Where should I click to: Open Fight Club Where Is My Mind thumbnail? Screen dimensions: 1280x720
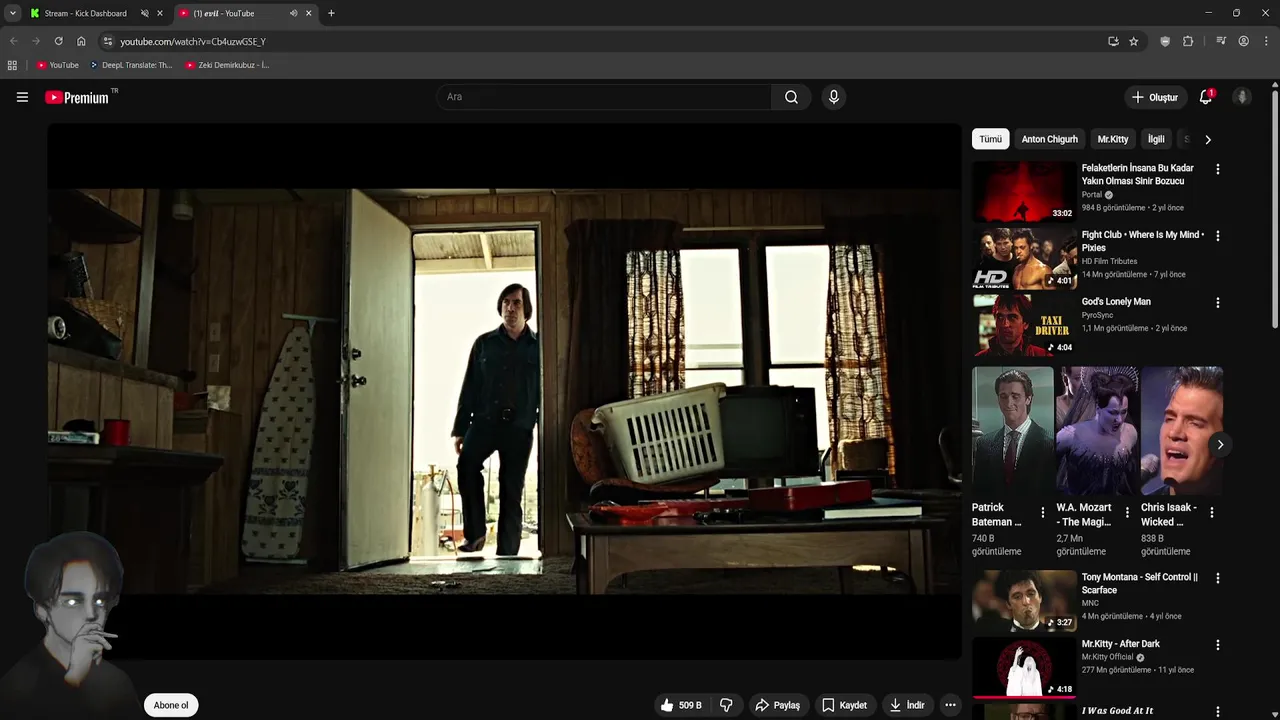(1024, 258)
